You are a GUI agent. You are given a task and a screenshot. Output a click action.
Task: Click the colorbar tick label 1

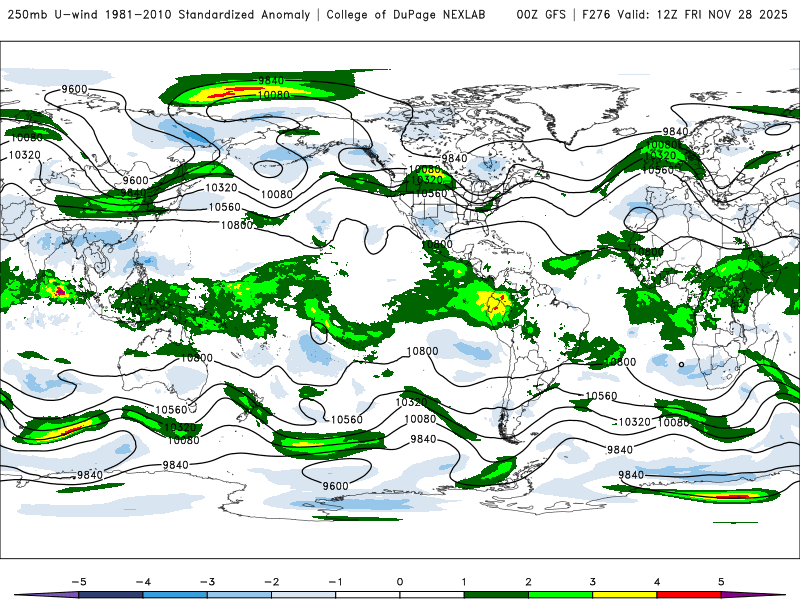point(464,582)
